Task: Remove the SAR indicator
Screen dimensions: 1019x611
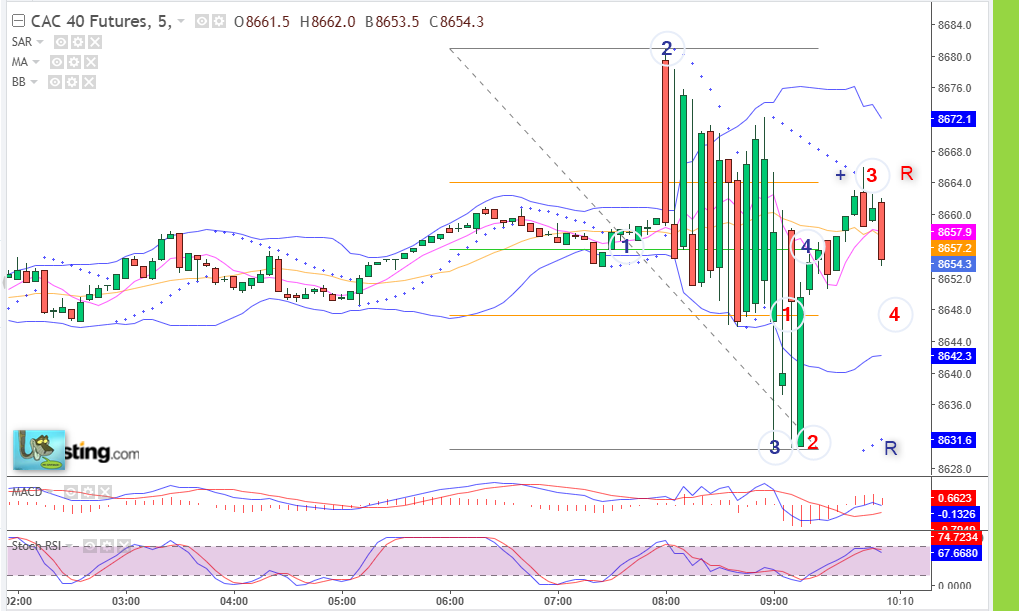Action: [x=95, y=42]
